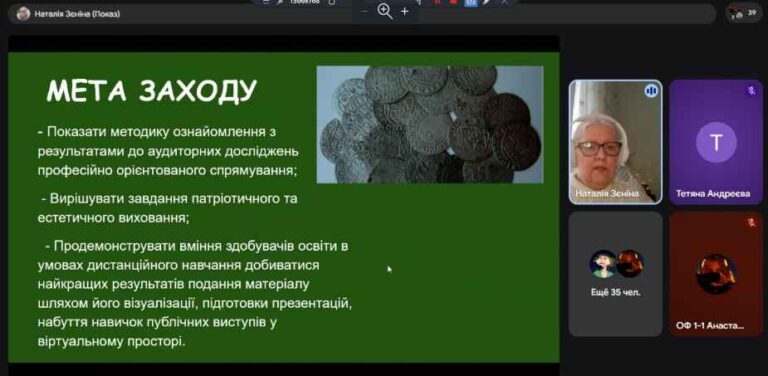Select Наталія Зєніна video tile
The height and width of the screenshot is (376, 768).
click(x=615, y=141)
